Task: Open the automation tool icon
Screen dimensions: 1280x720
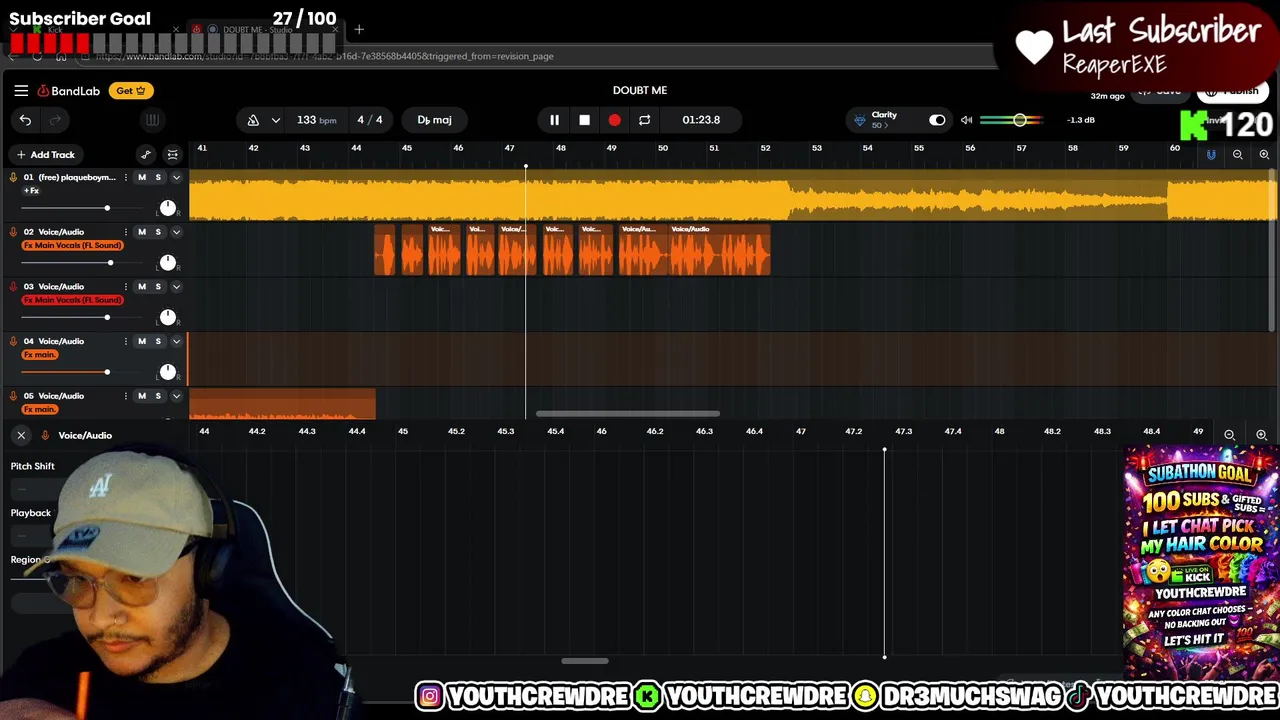Action: point(146,155)
